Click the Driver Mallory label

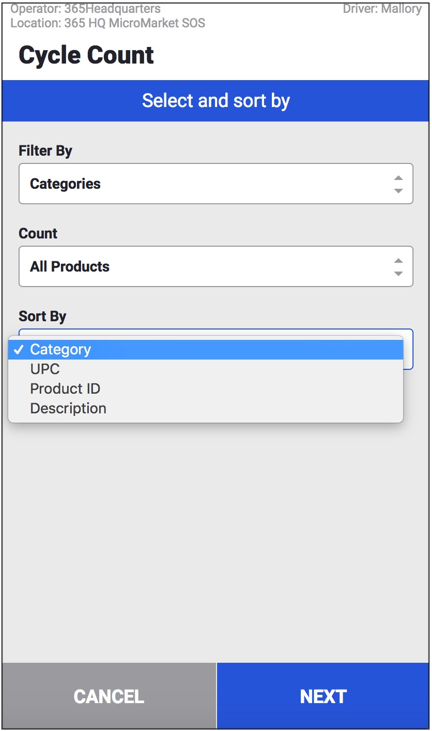[x=382, y=9]
